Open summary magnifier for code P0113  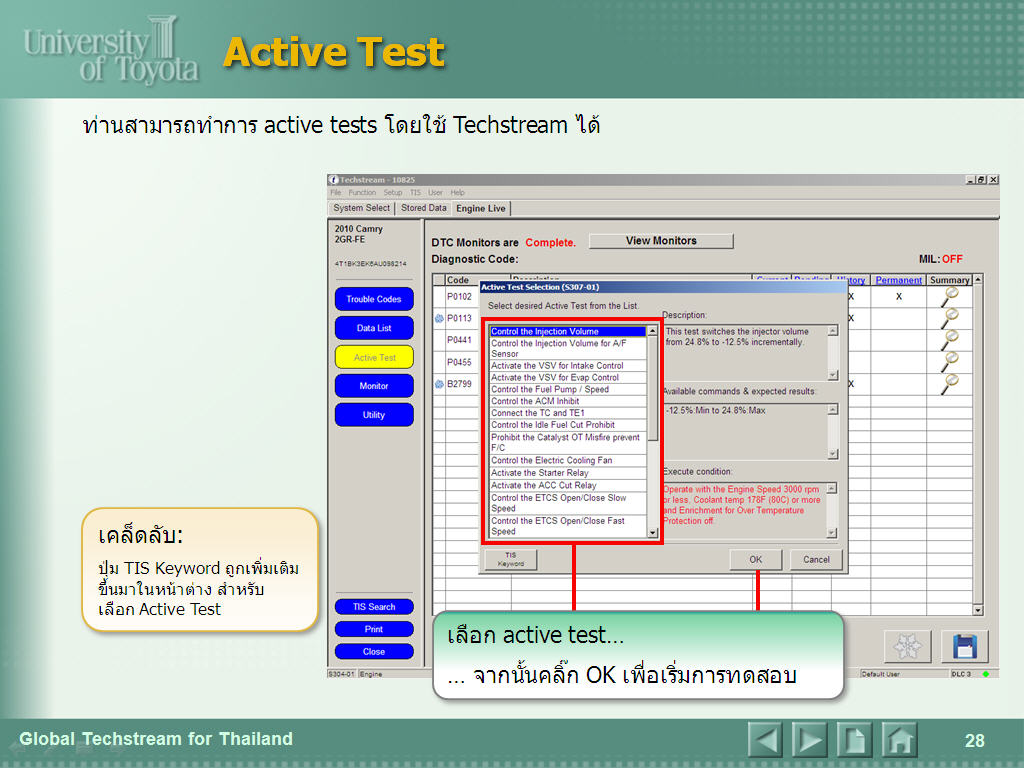[950, 318]
